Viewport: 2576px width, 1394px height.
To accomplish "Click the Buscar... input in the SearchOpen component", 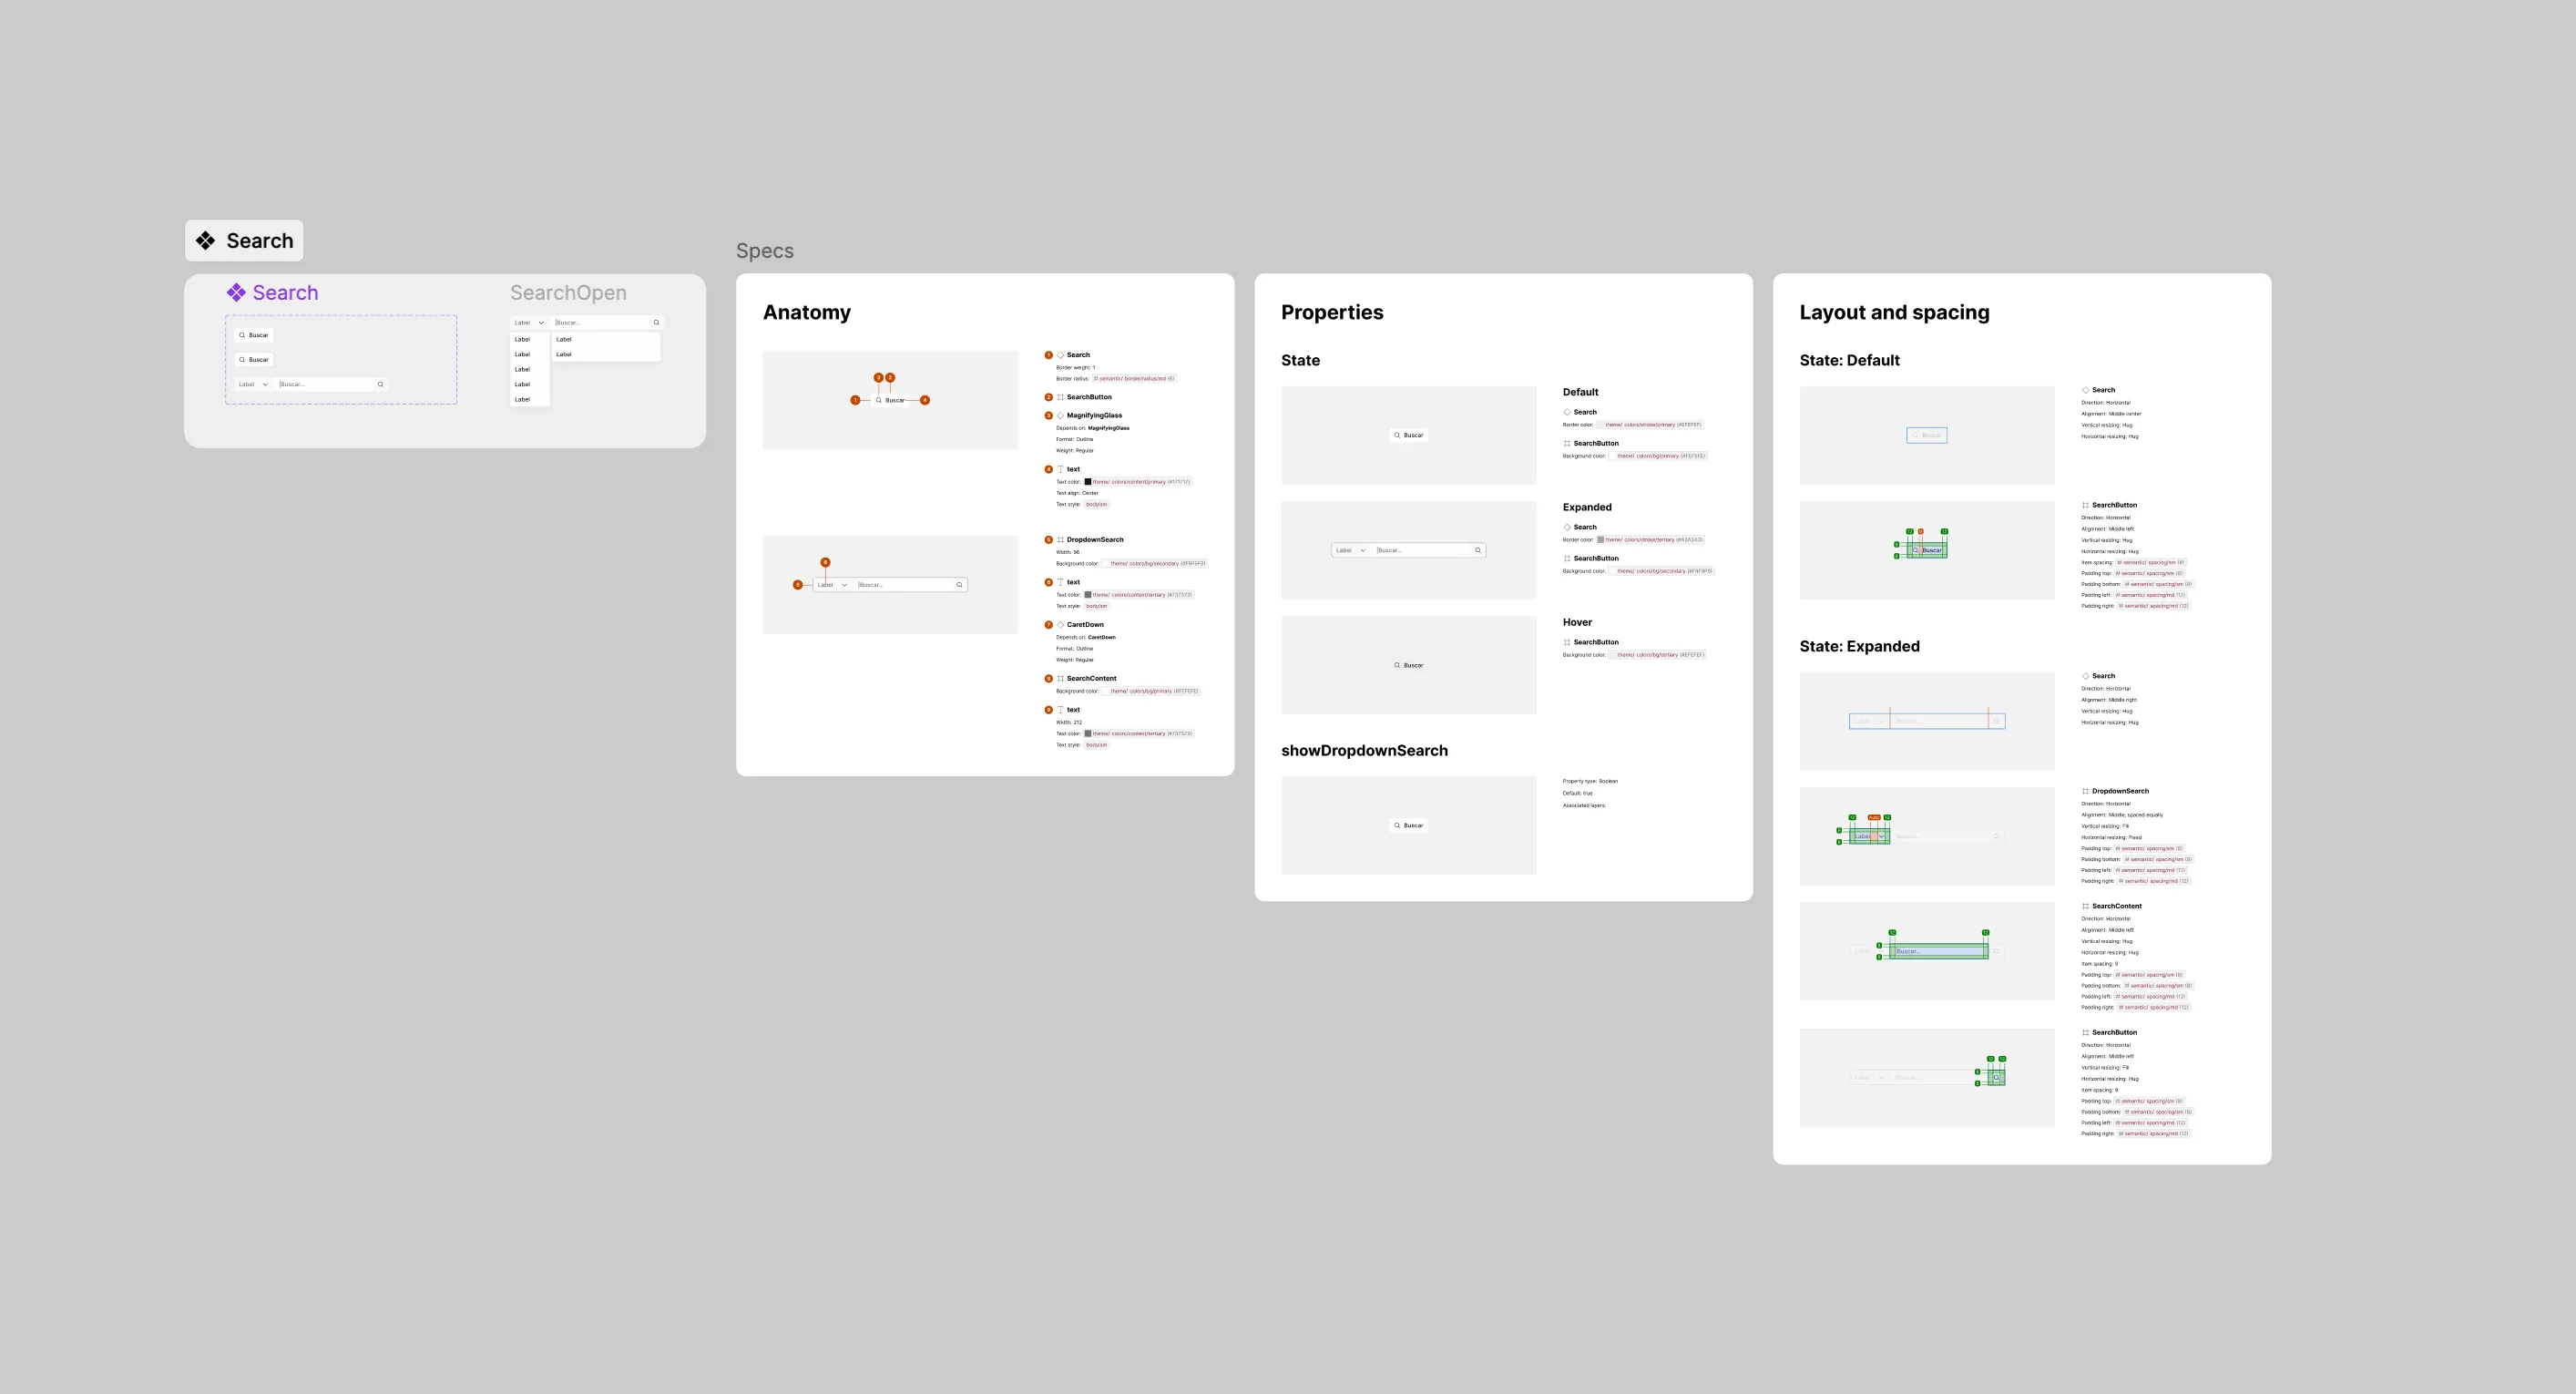I will coord(600,322).
